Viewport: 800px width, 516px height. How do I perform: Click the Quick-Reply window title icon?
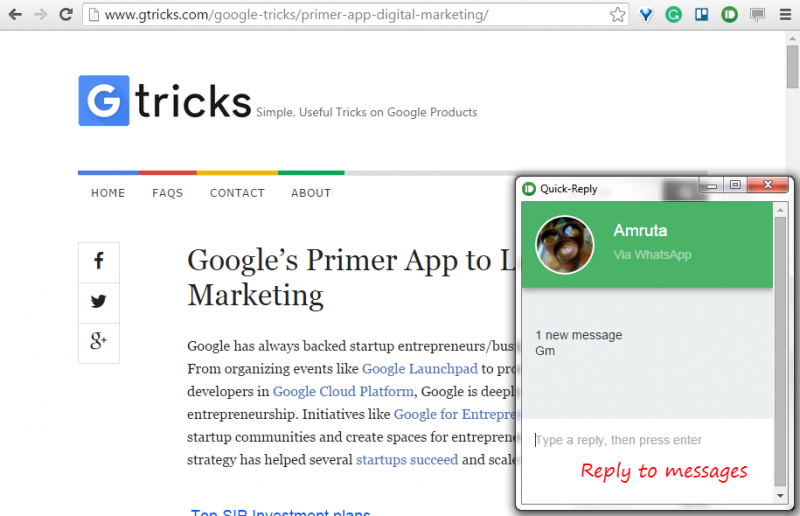click(529, 189)
